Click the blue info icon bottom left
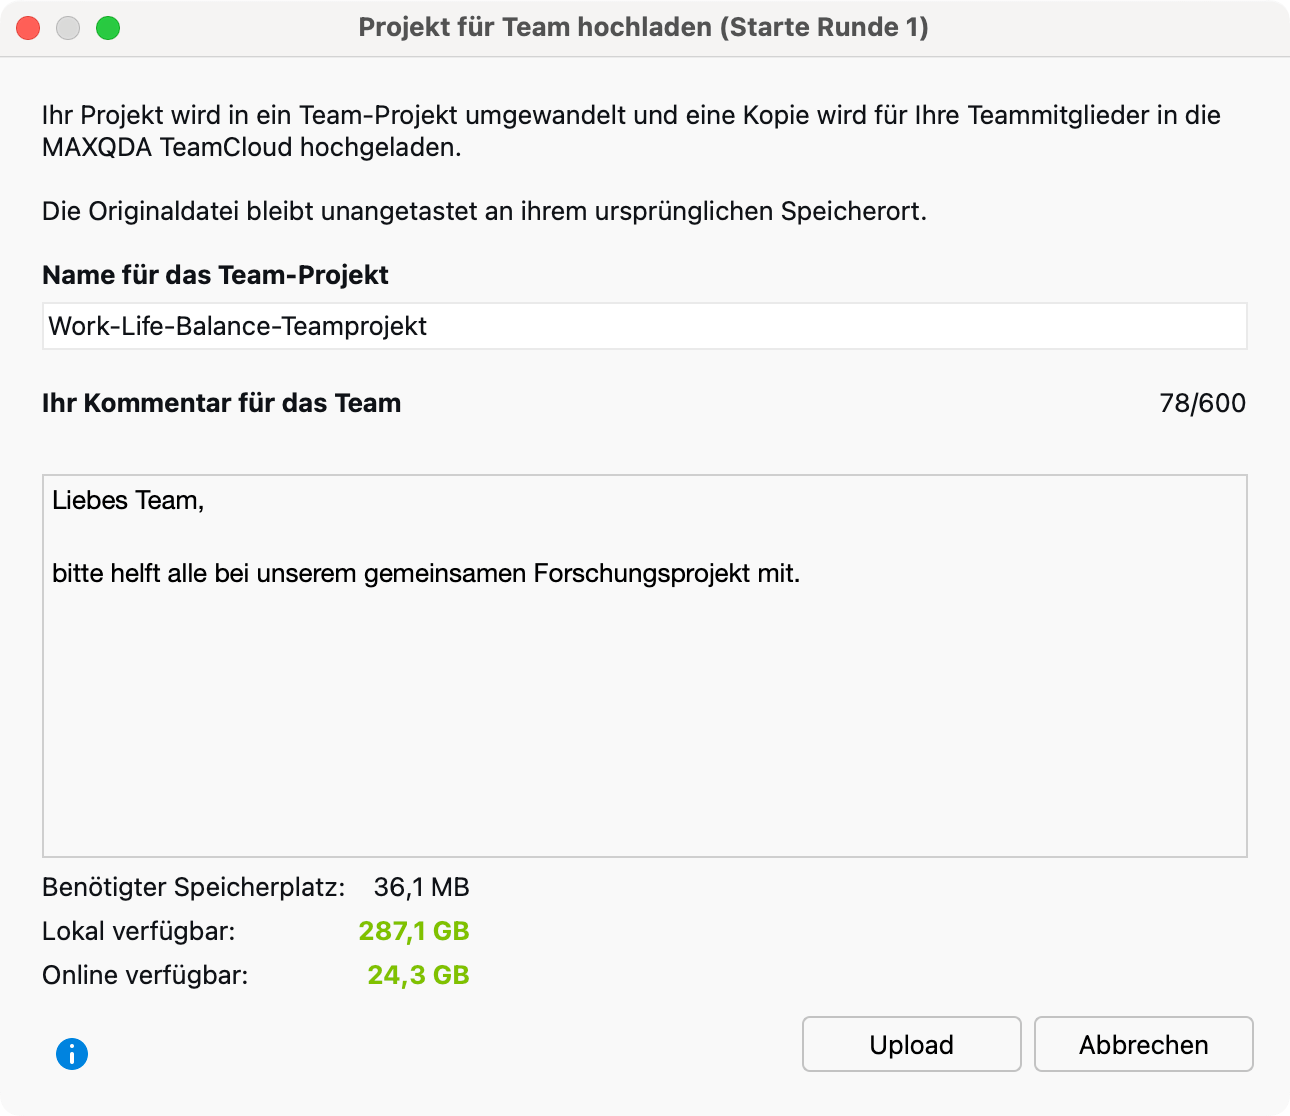 click(x=71, y=1054)
